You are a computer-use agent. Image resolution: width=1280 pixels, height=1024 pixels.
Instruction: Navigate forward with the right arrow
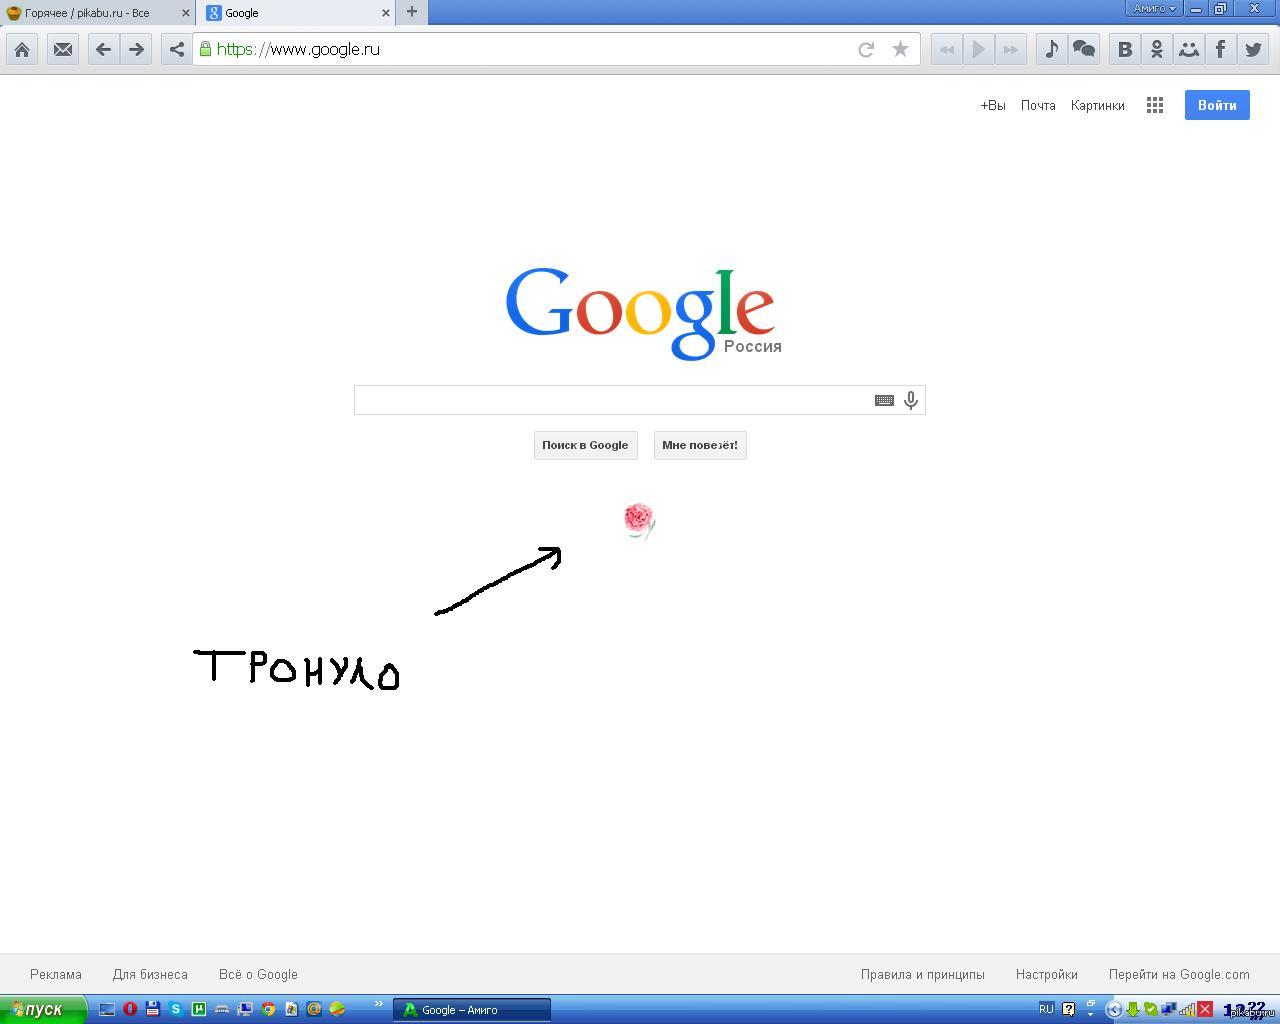pyautogui.click(x=136, y=49)
